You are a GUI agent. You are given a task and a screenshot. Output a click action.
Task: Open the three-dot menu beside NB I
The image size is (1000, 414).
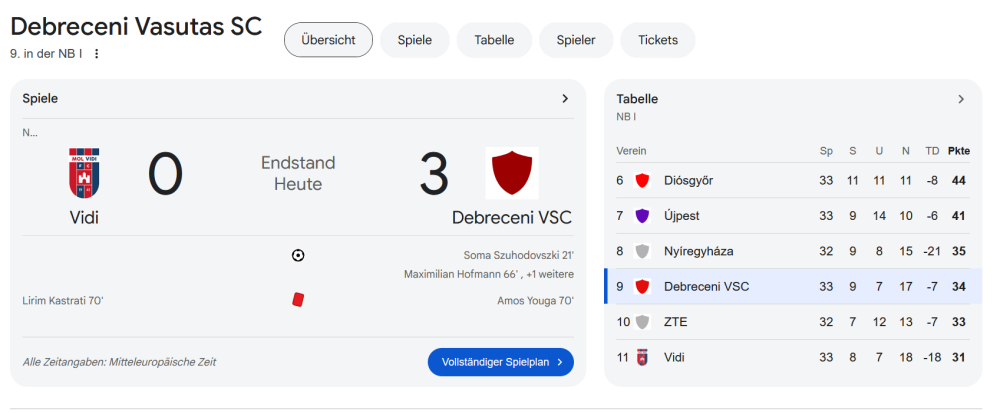[97, 54]
